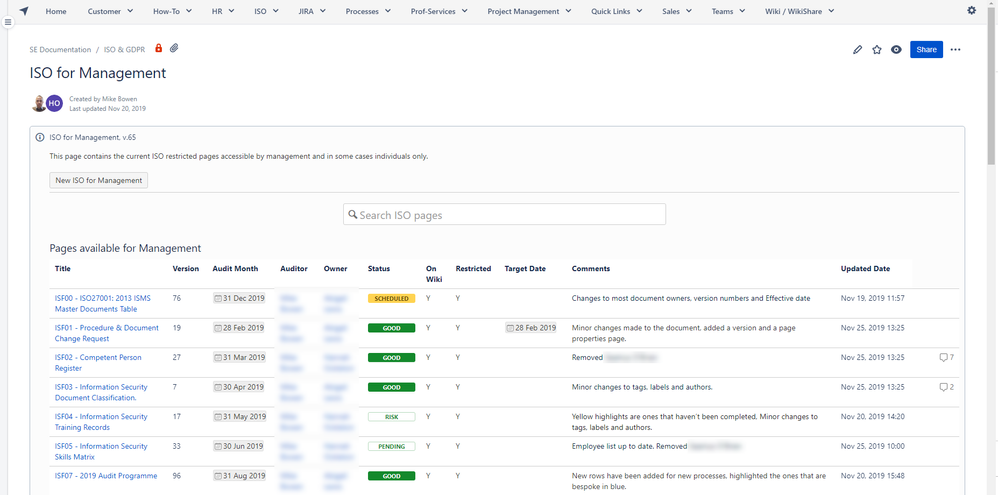Image resolution: width=998 pixels, height=495 pixels.
Task: Open the attachments paperclip icon
Action: 174,48
